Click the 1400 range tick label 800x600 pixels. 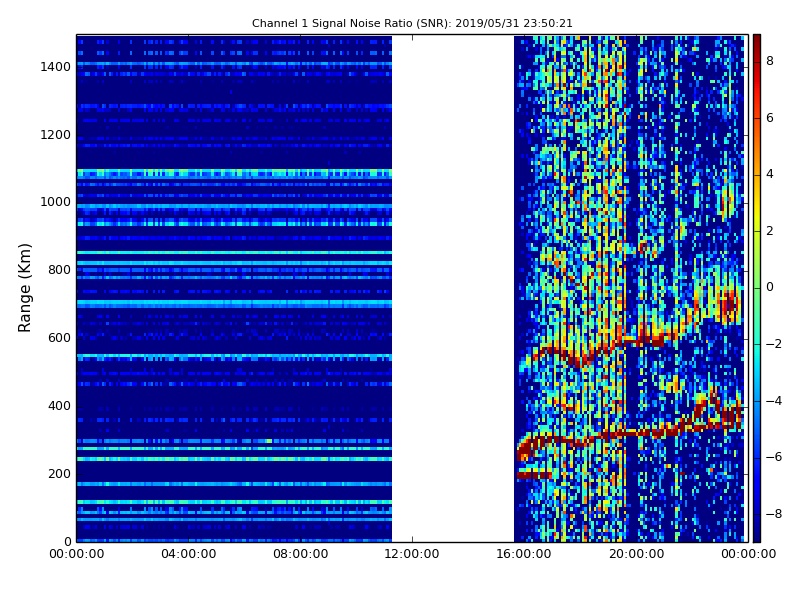56,67
